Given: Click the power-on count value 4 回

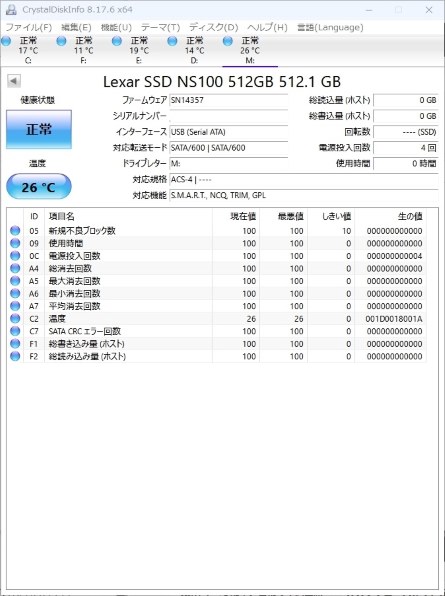Looking at the screenshot, I should (x=405, y=147).
